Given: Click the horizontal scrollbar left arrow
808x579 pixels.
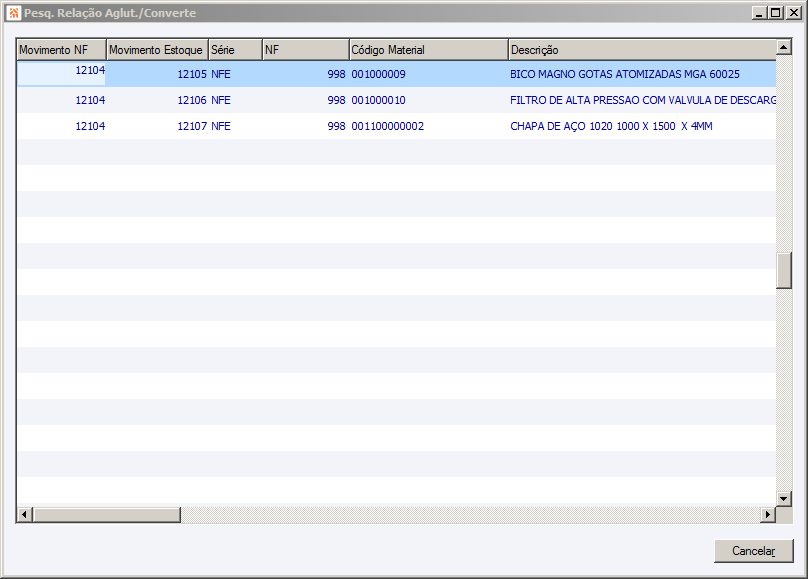Looking at the screenshot, I should pyautogui.click(x=25, y=514).
